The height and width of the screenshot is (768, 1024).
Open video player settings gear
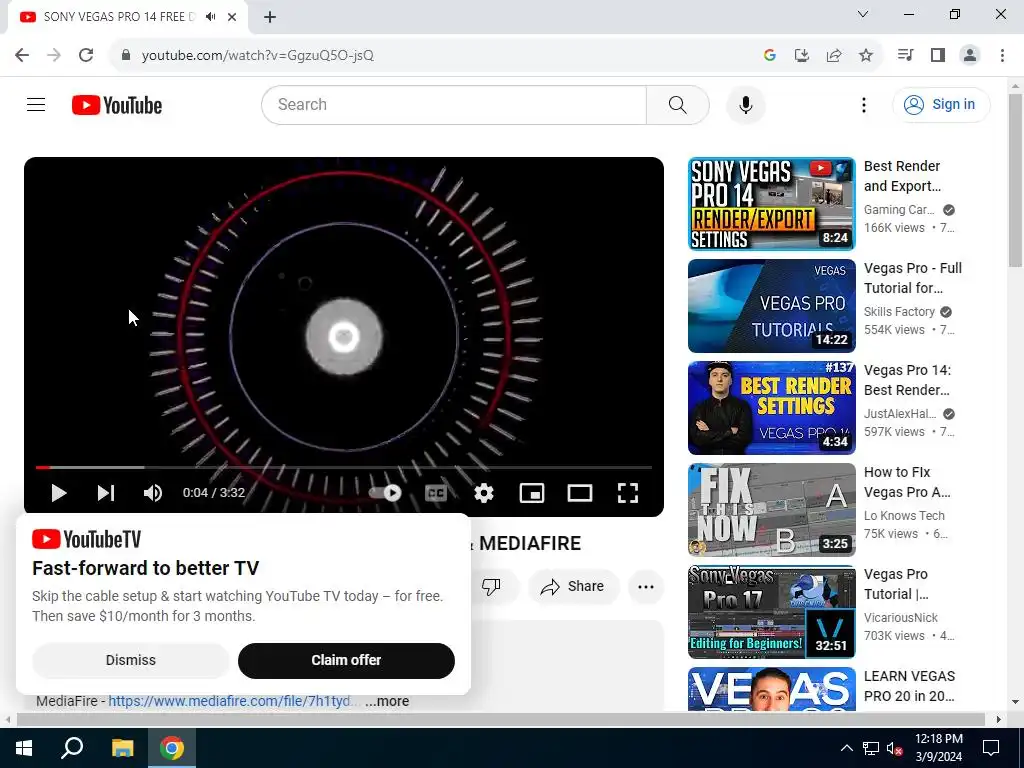484,493
